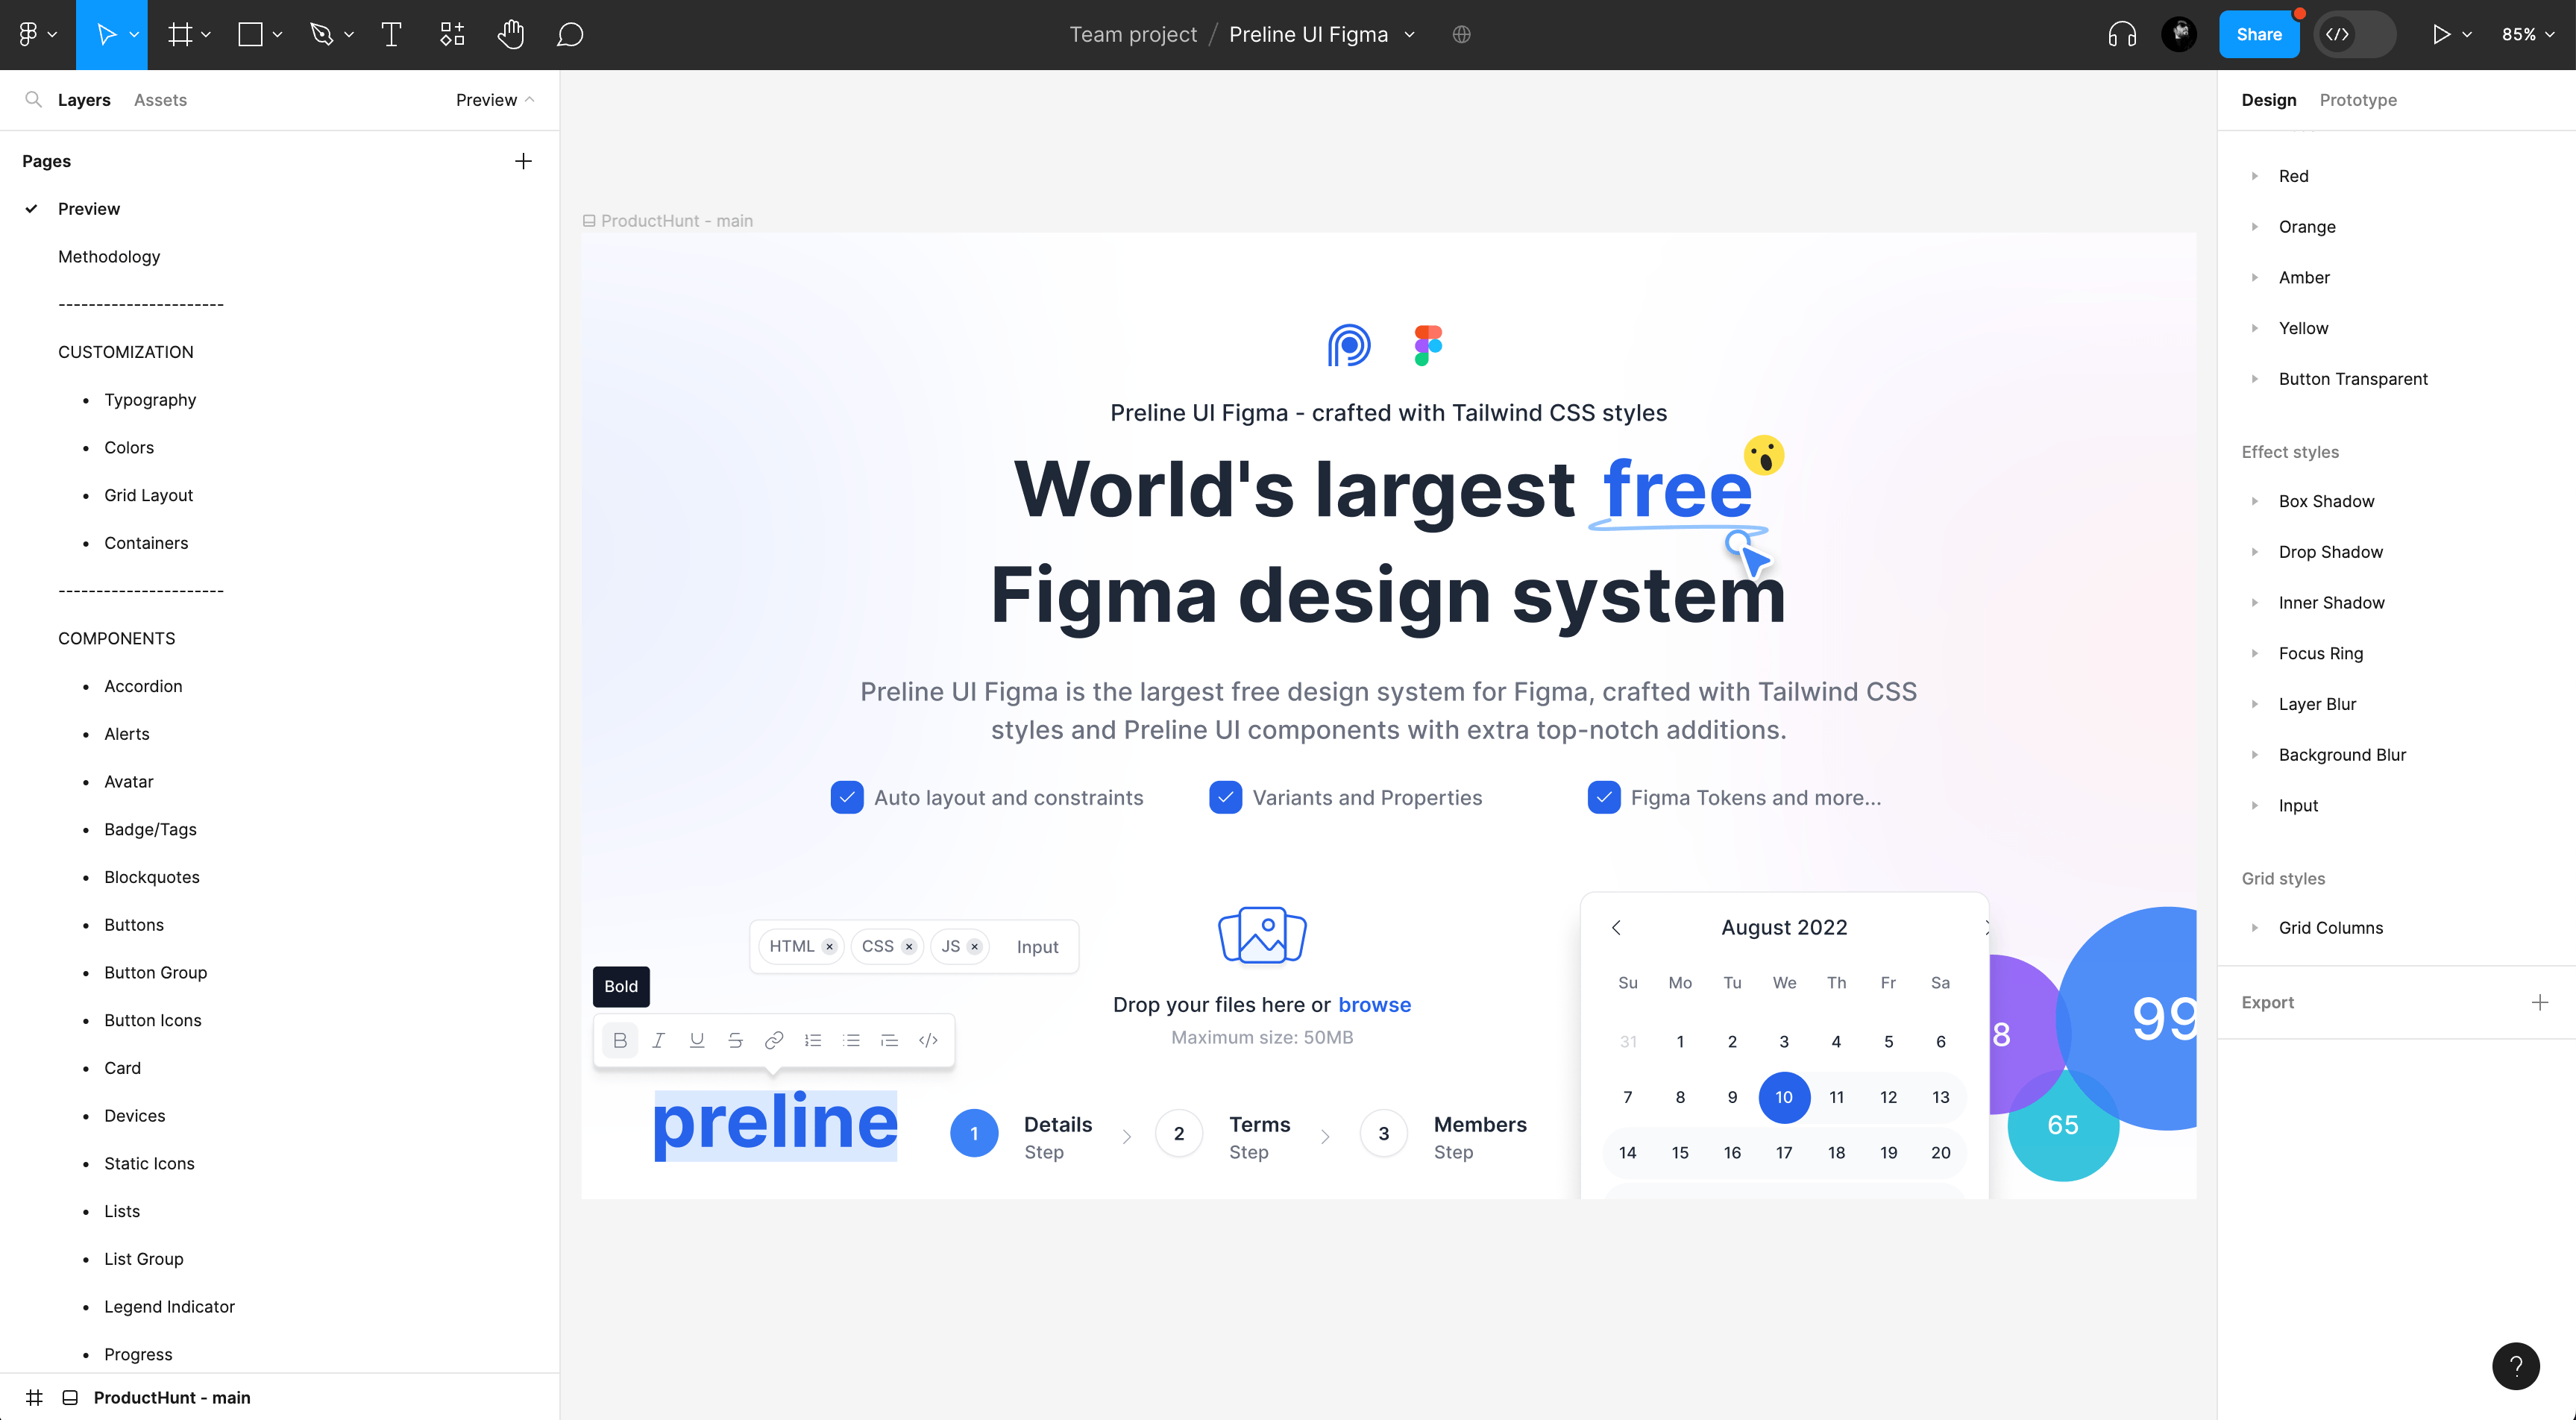2576x1420 pixels.
Task: Toggle Variants and Properties checkbox
Action: pyautogui.click(x=1224, y=797)
